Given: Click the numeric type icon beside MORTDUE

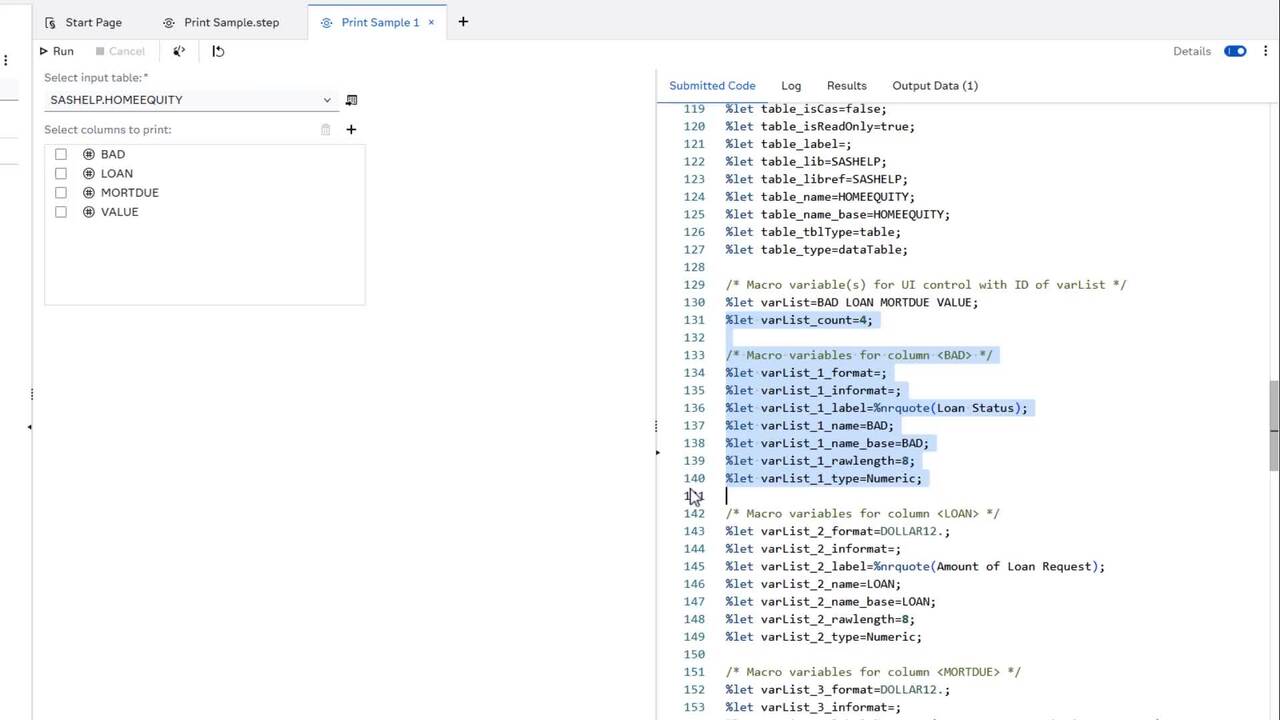Looking at the screenshot, I should 89,193.
